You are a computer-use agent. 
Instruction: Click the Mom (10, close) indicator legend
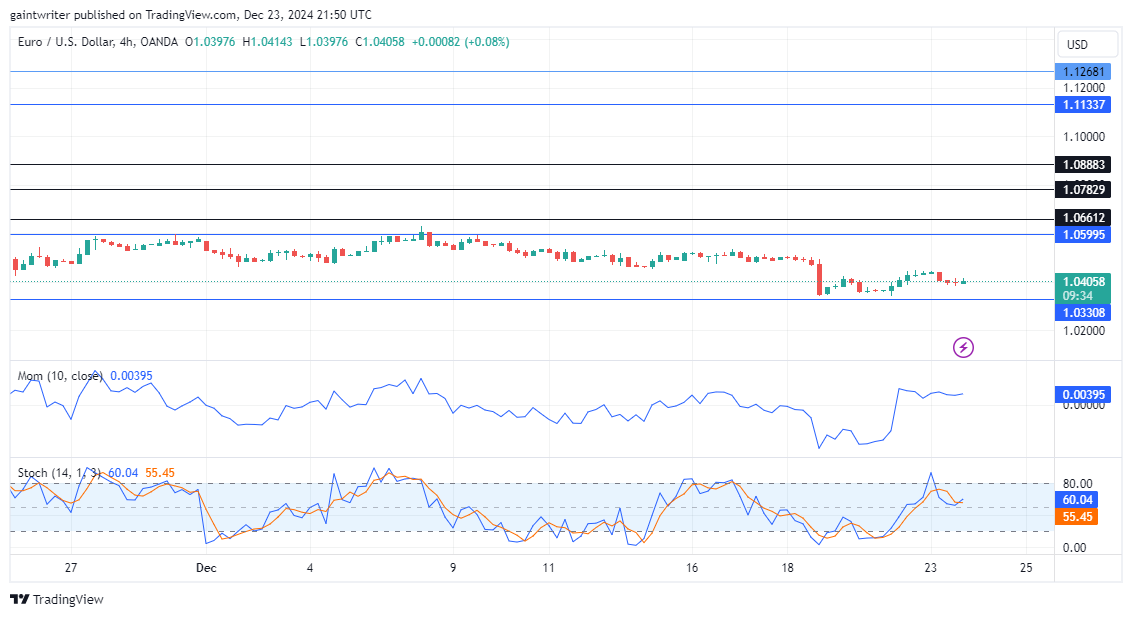[60, 376]
